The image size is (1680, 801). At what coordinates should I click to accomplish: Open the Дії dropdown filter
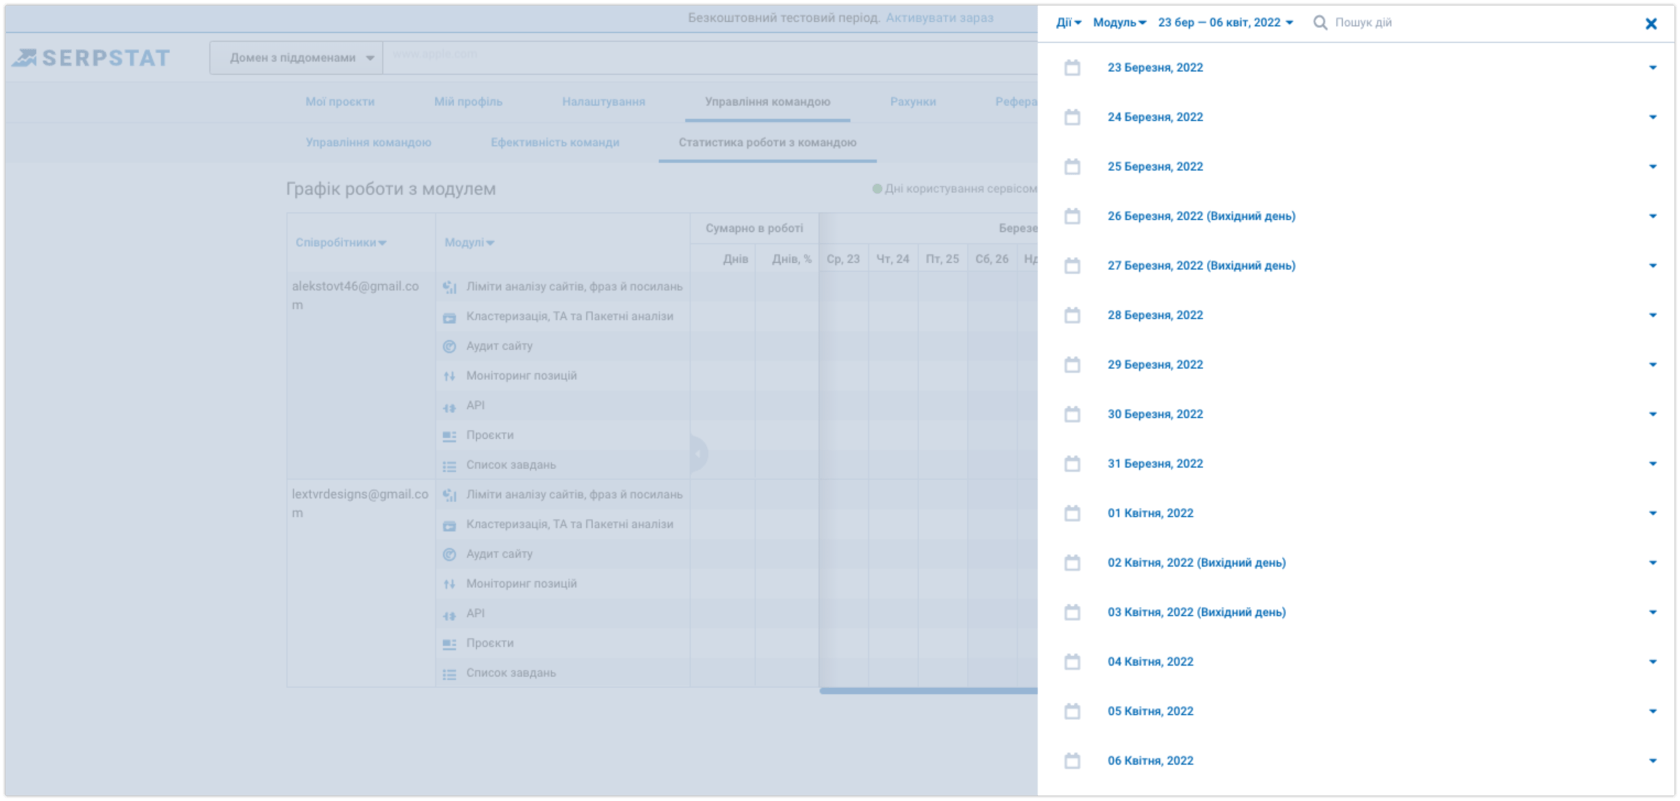coord(1068,22)
